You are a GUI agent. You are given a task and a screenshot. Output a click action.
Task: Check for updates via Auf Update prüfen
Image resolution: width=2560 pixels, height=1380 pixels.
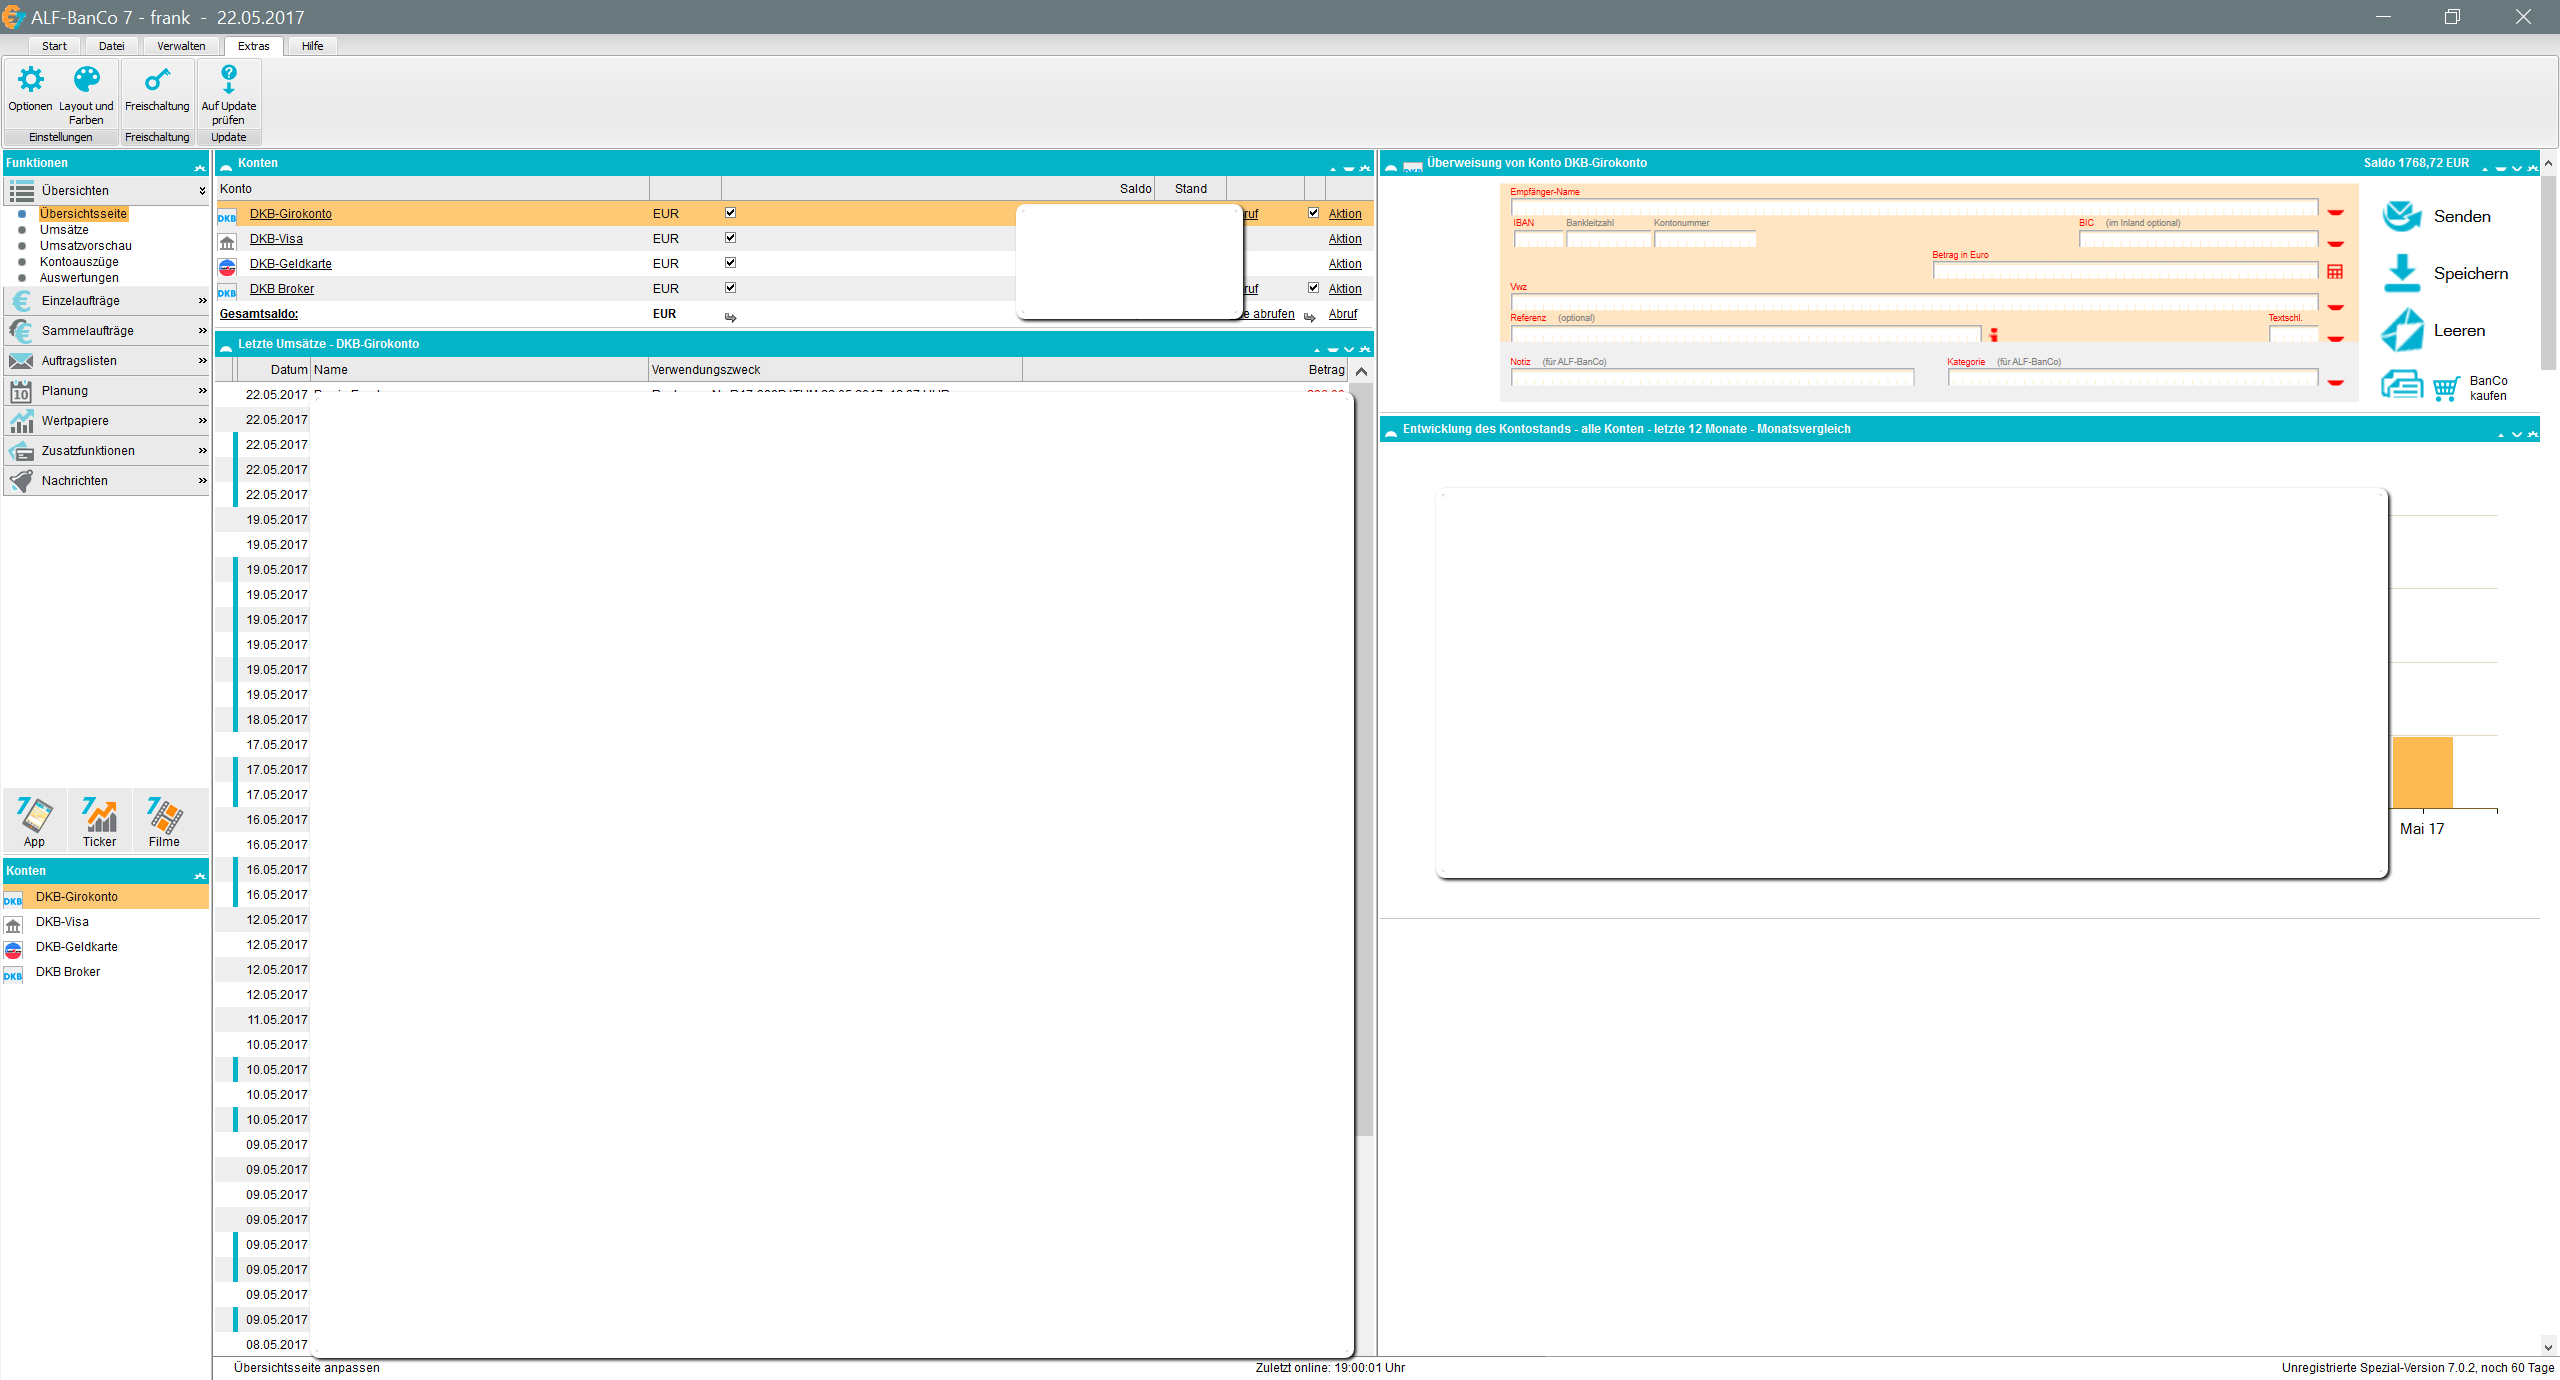[228, 81]
